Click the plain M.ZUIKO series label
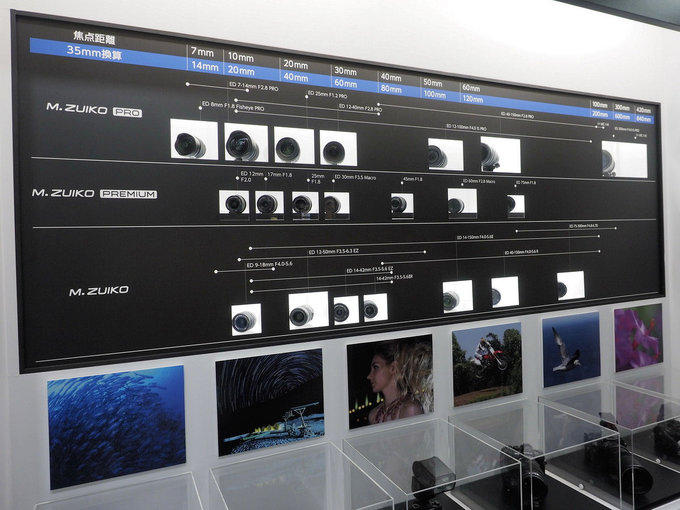Image resolution: width=680 pixels, height=510 pixels. coord(99,291)
